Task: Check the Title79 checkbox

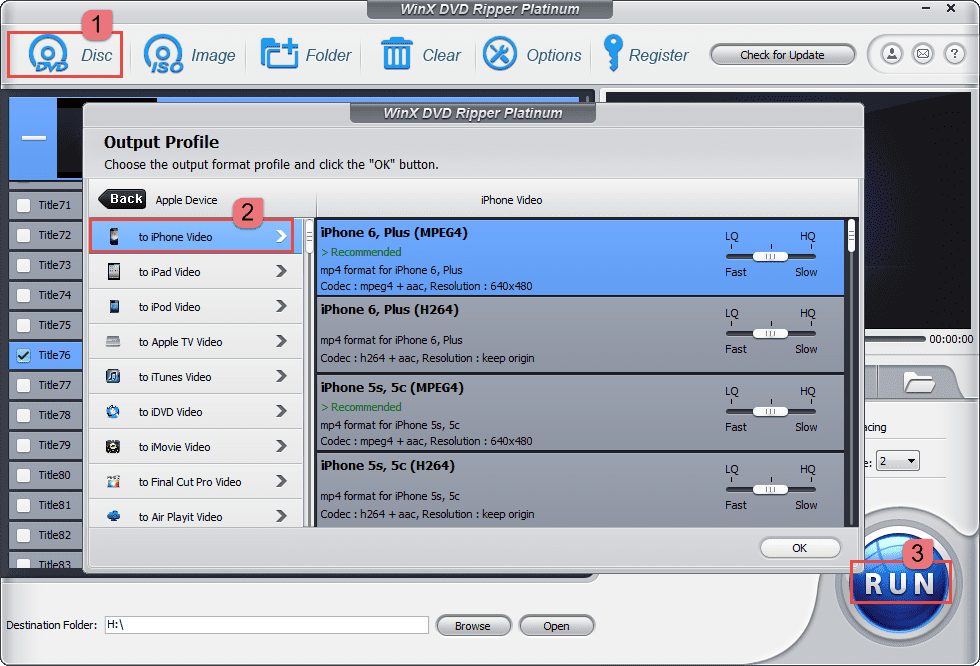Action: [x=23, y=445]
